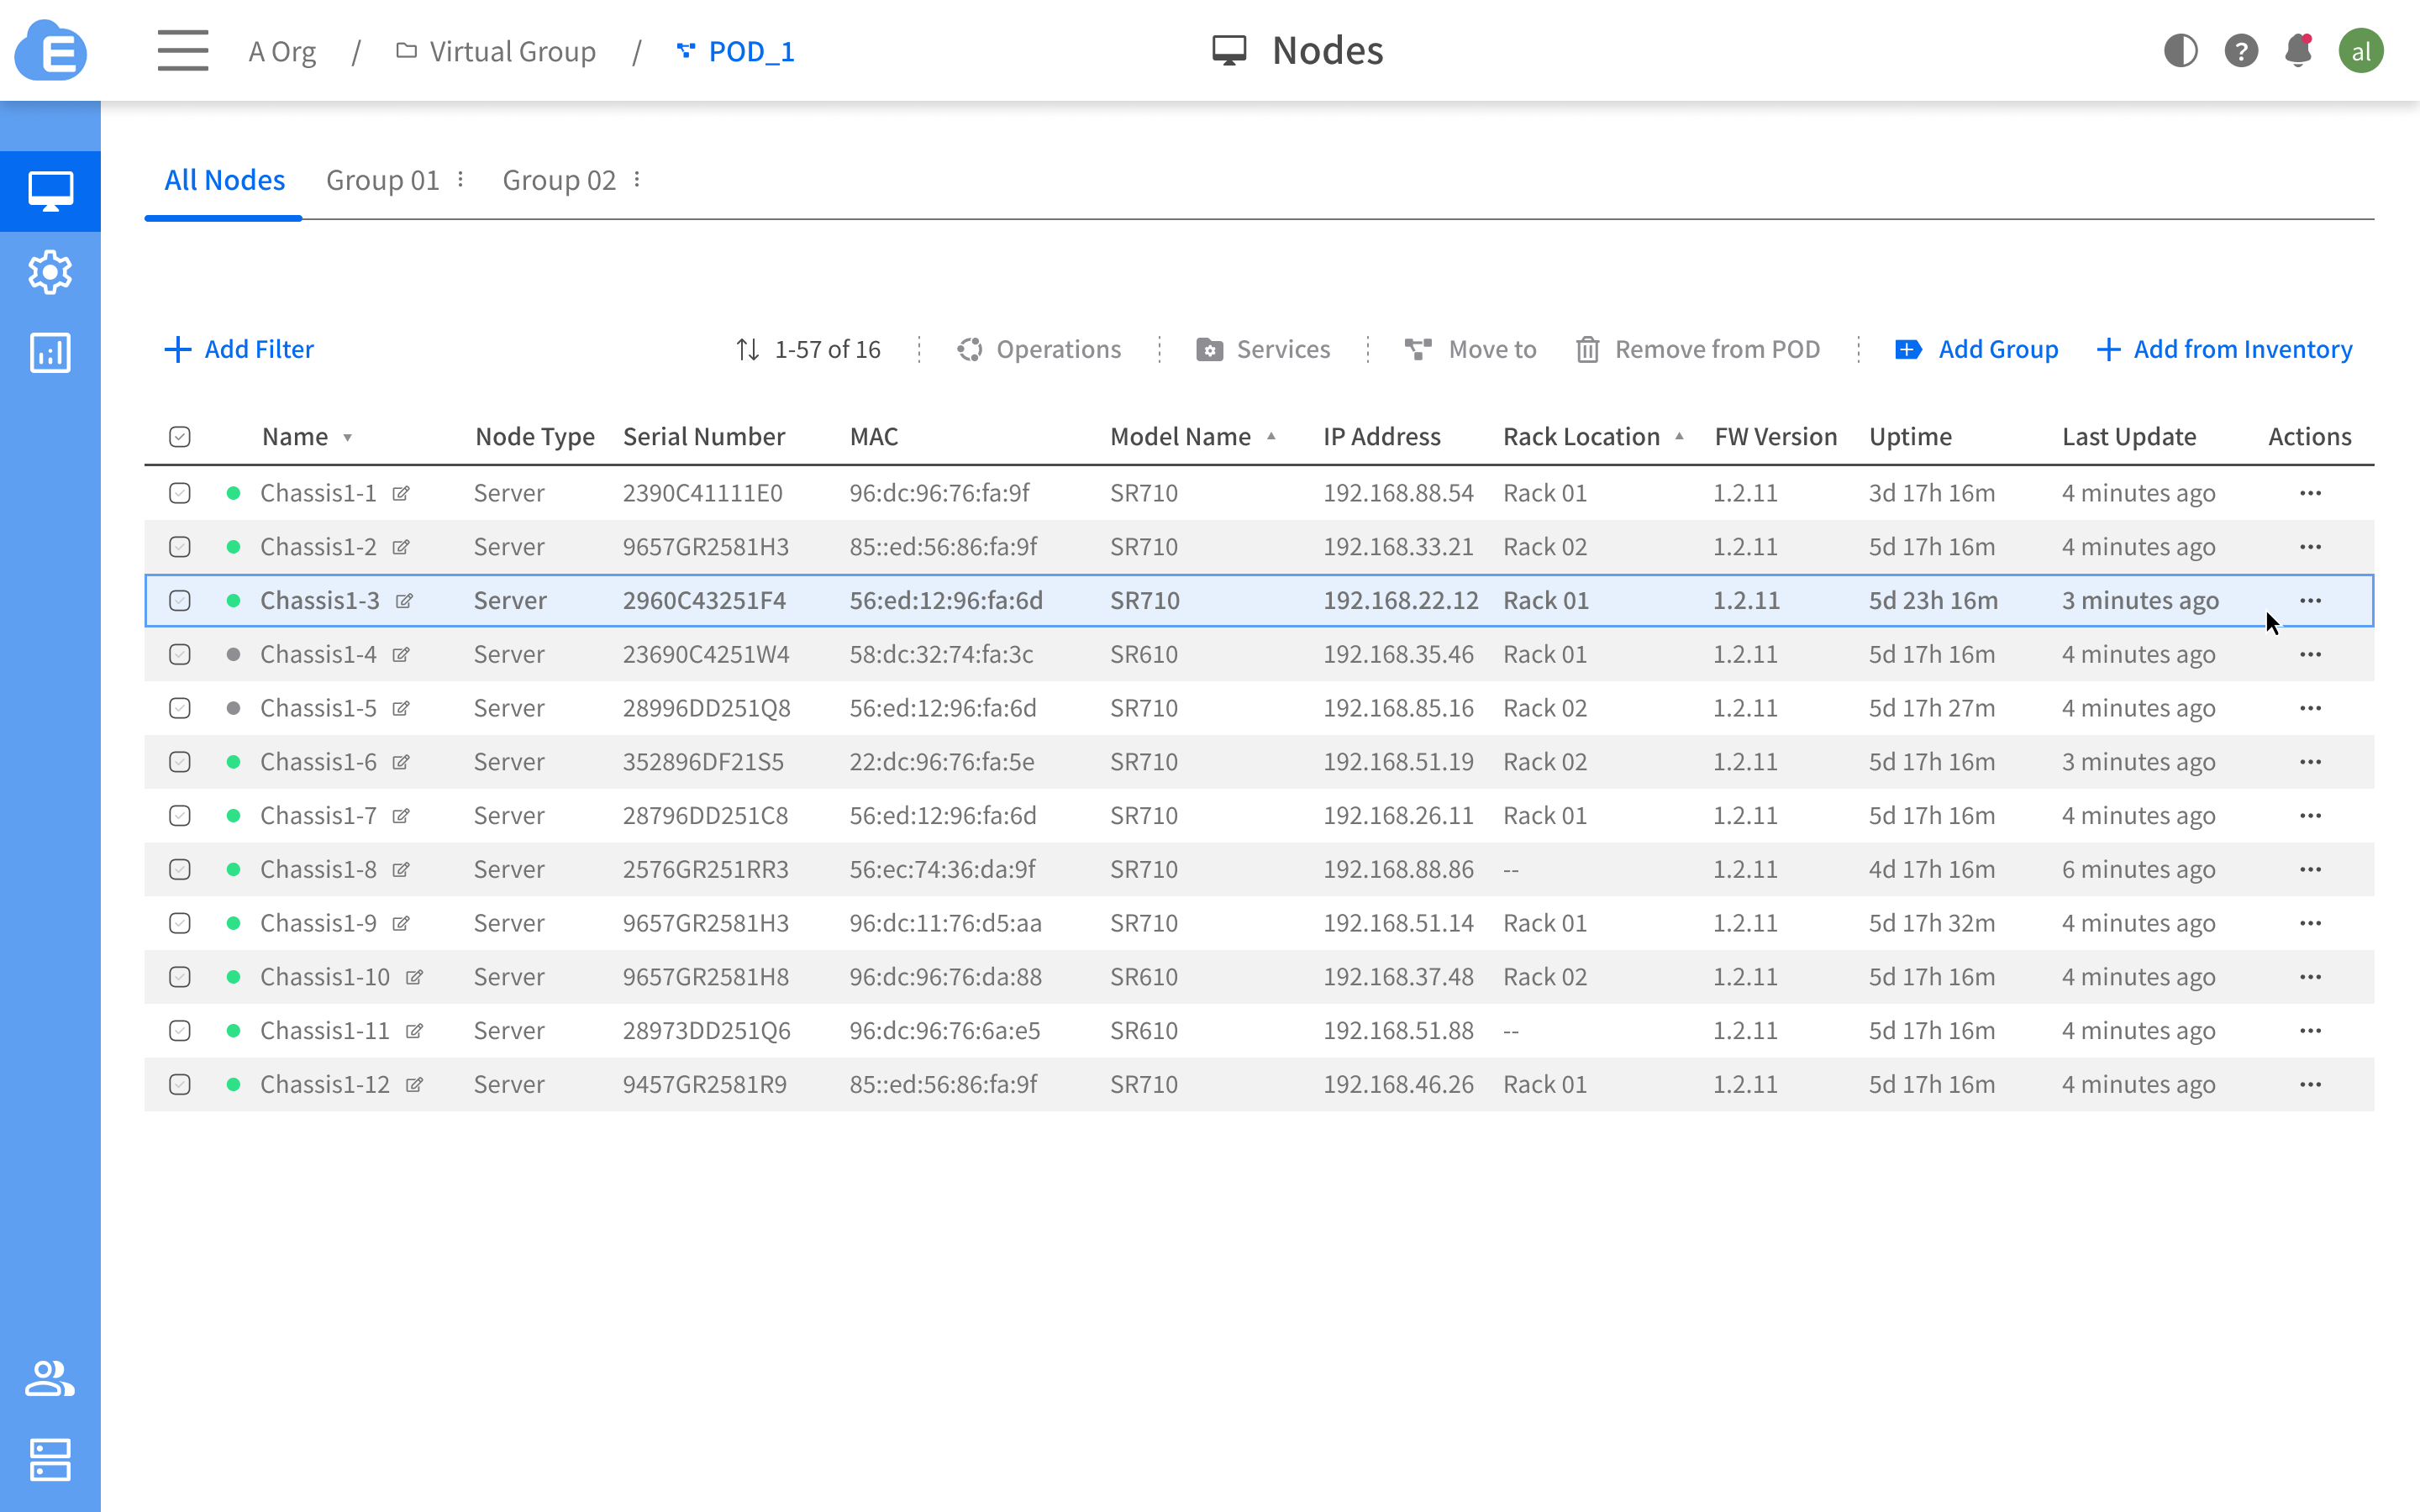
Task: Toggle the select-all header checkbox
Action: (x=180, y=437)
